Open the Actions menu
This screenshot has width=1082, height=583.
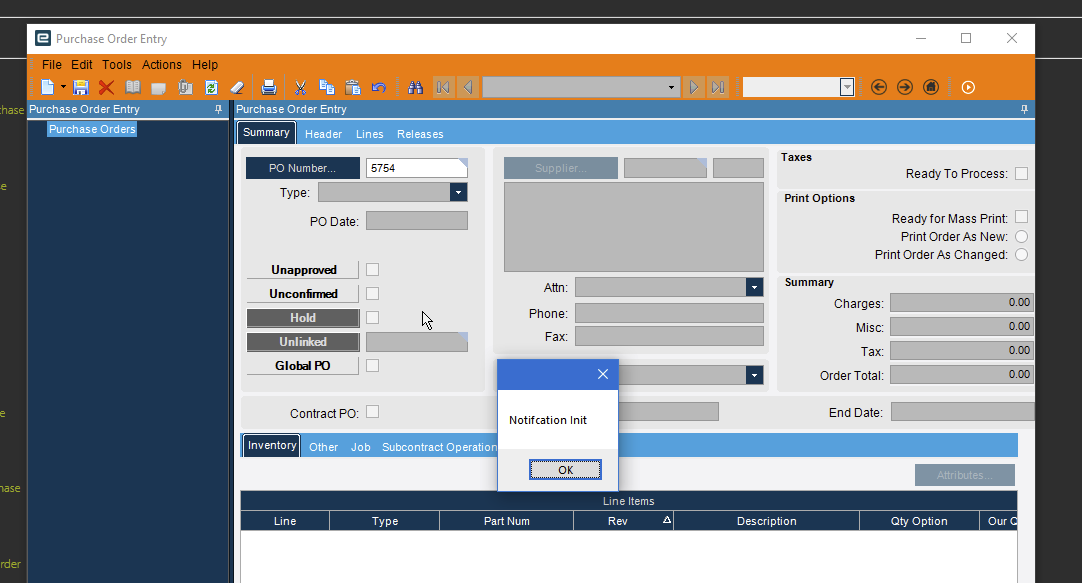point(161,65)
